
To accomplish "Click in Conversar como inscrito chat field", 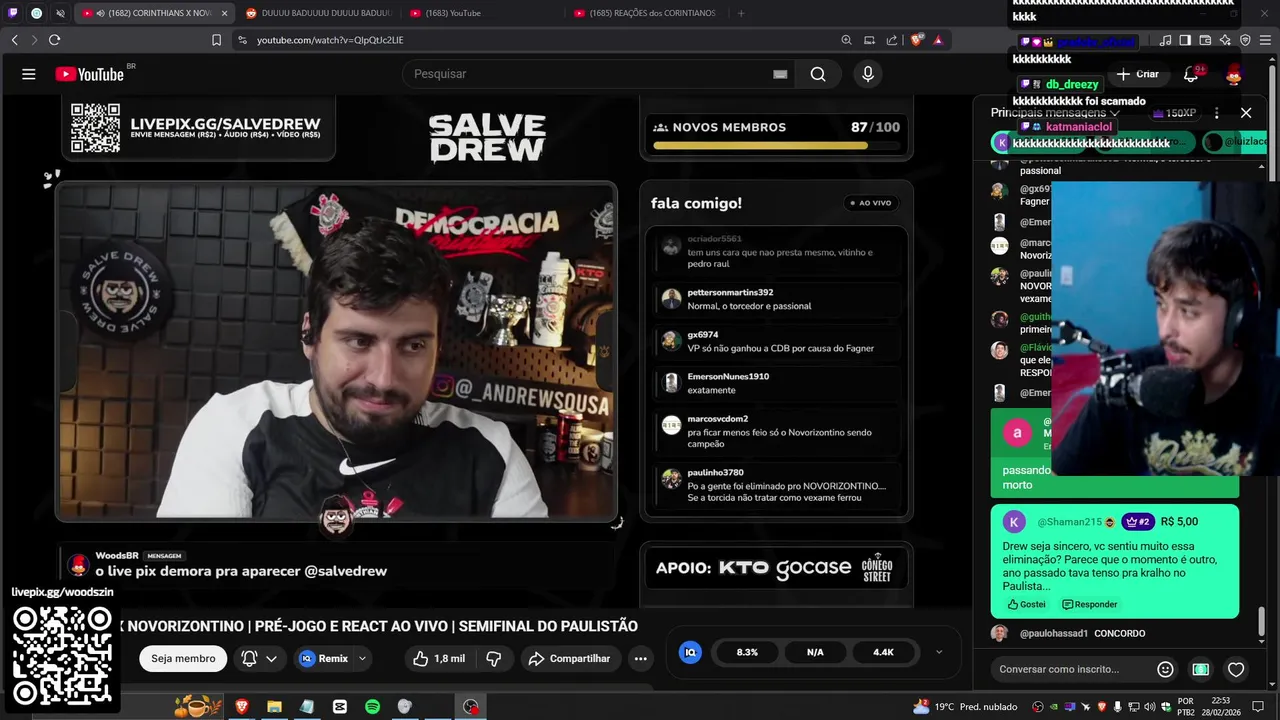I will (1070, 669).
